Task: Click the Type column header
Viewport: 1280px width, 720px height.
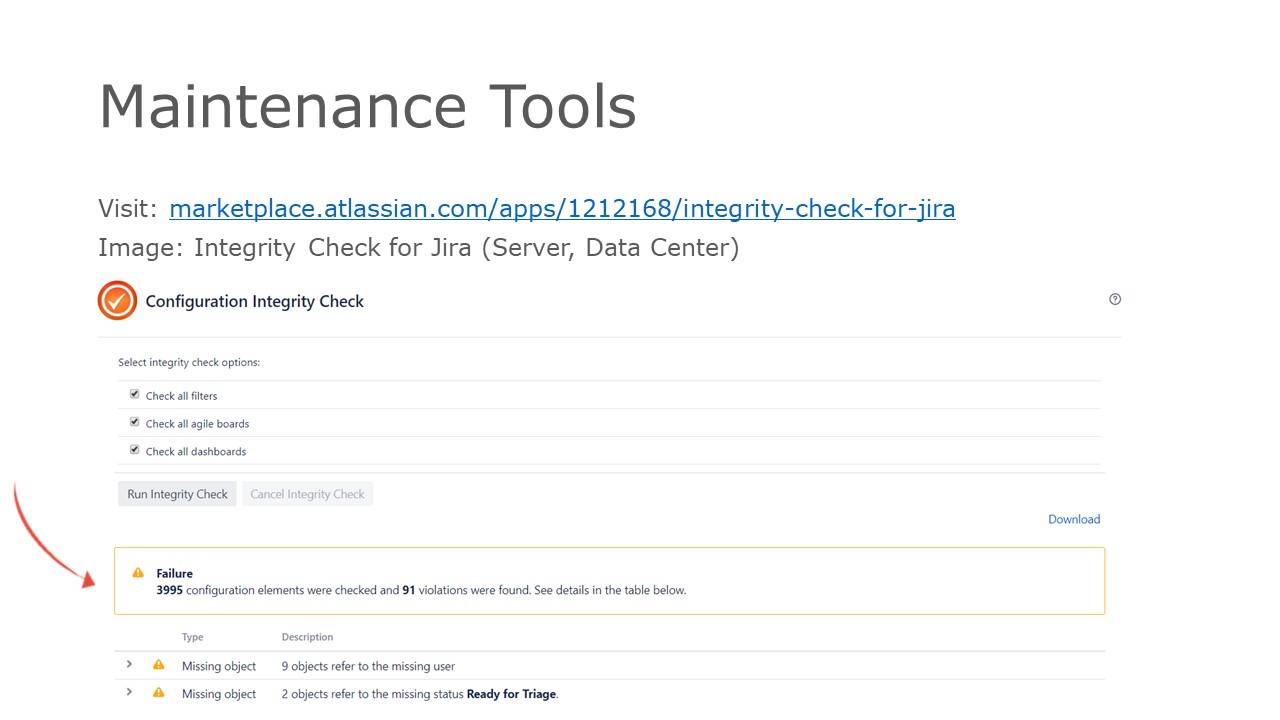Action: point(192,637)
